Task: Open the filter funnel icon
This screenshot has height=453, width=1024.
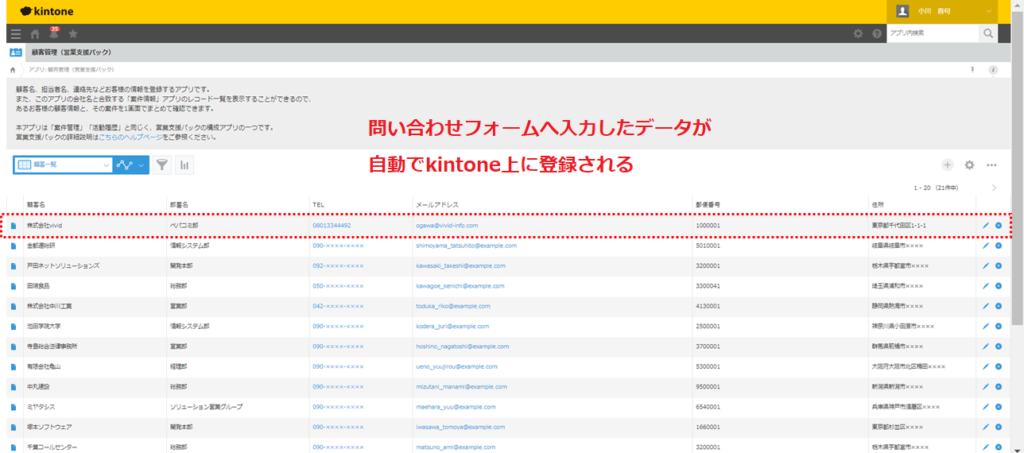Action: pos(162,165)
